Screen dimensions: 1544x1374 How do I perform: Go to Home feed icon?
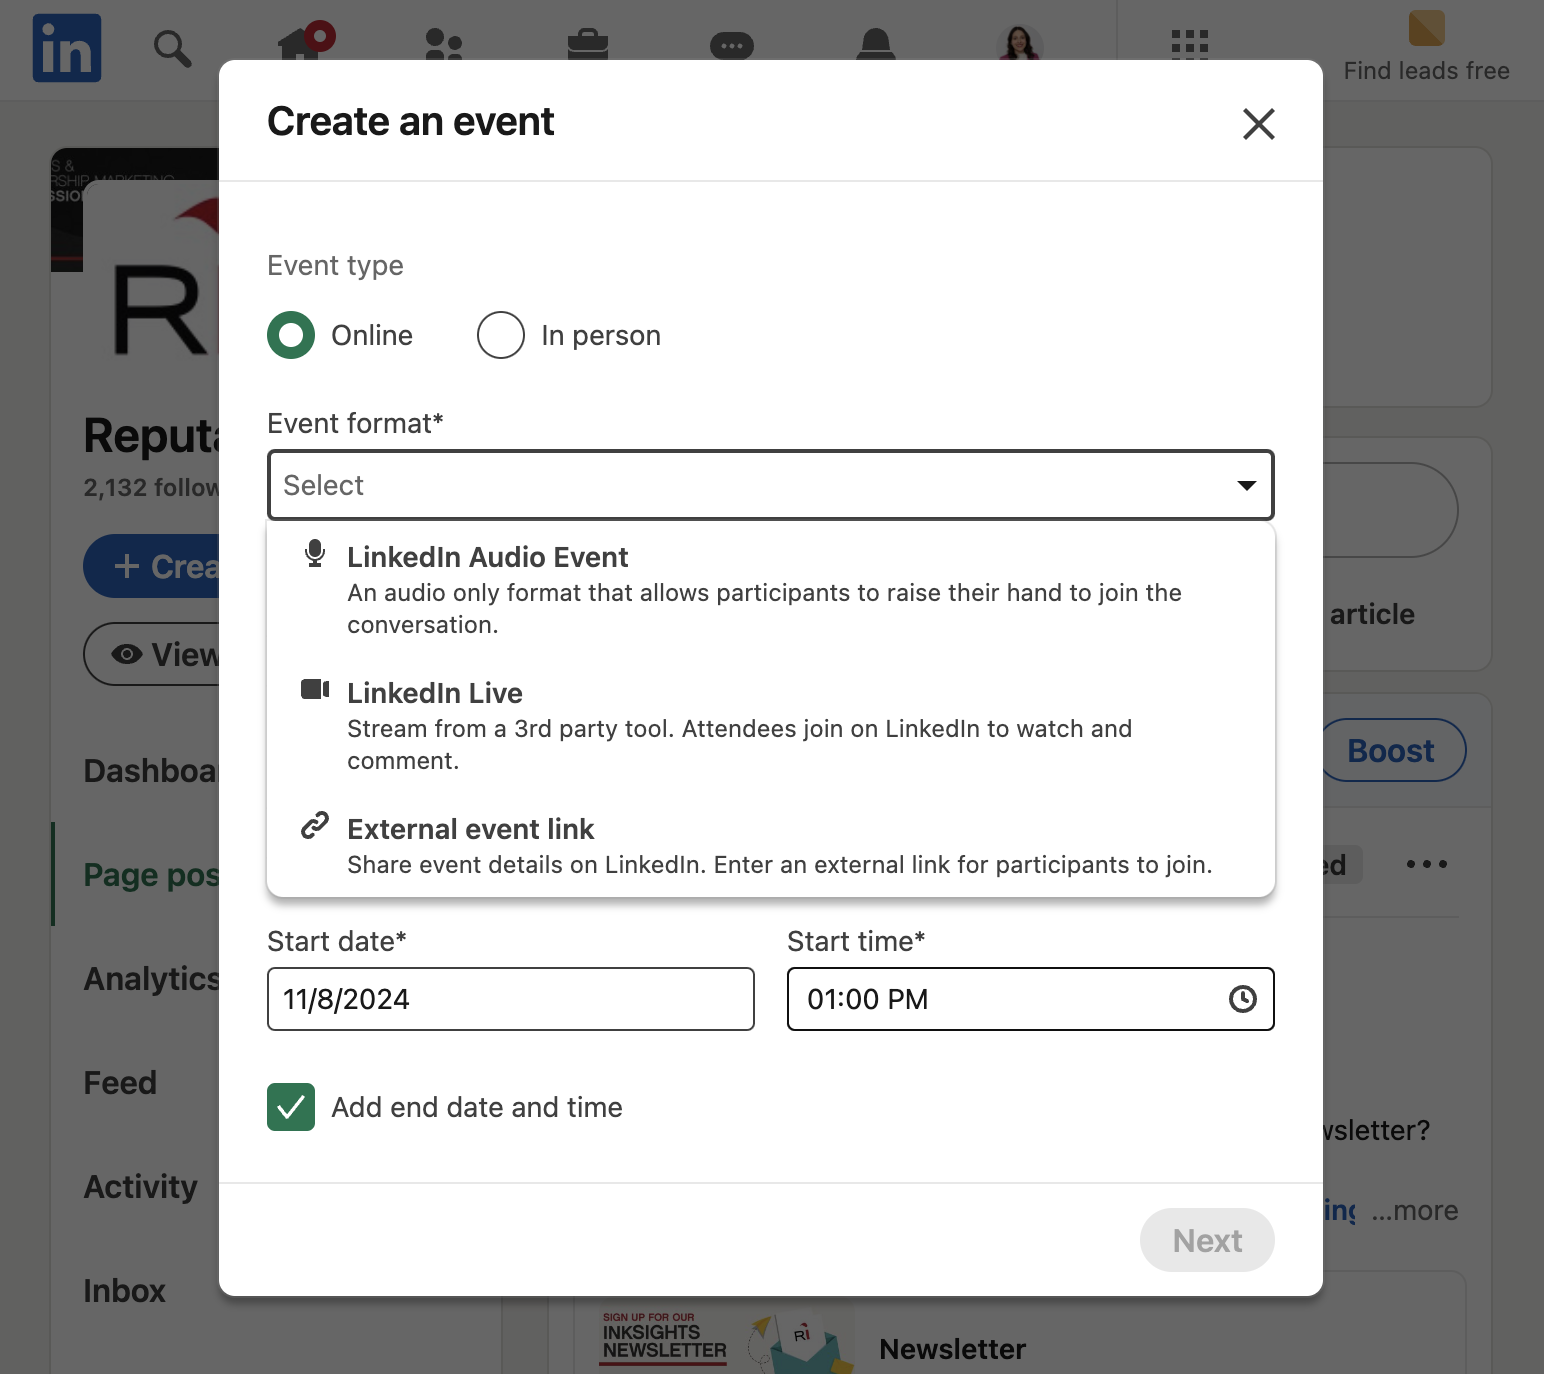pyautogui.click(x=300, y=44)
